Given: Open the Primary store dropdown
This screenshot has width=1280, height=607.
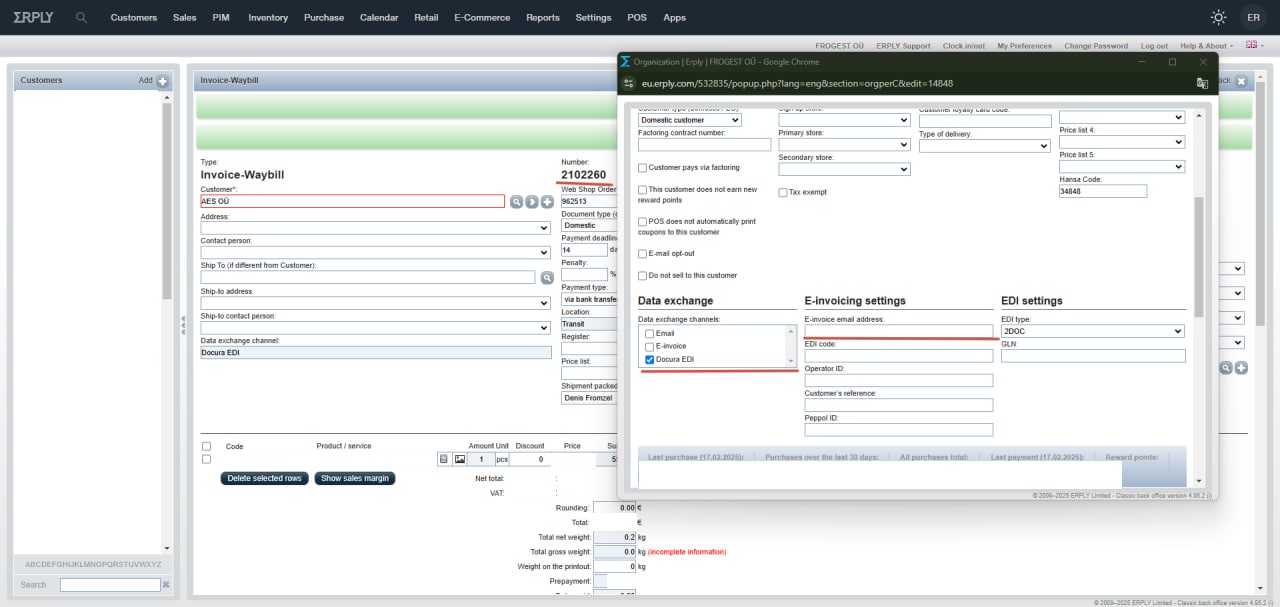Looking at the screenshot, I should [x=844, y=145].
